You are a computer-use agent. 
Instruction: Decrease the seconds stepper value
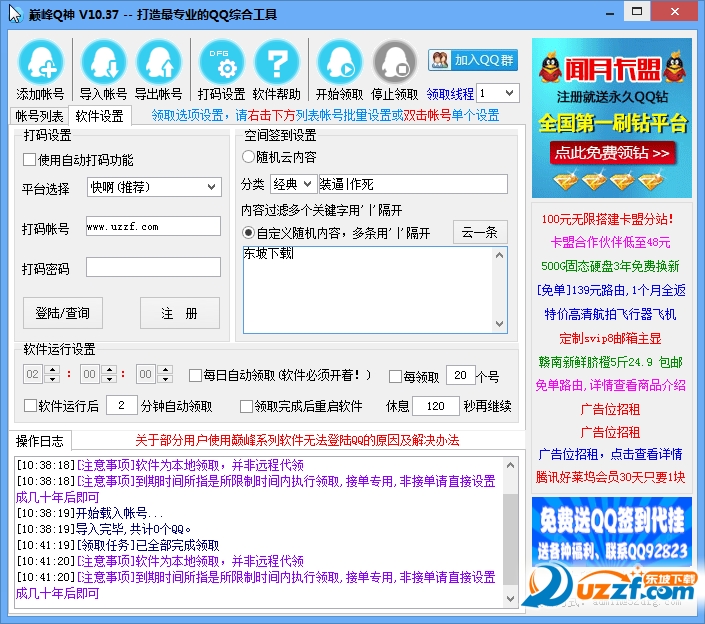point(165,379)
